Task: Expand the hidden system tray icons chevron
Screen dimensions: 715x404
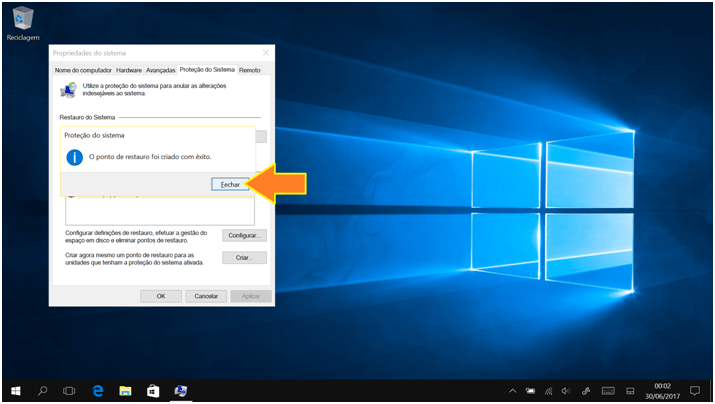Action: click(513, 391)
